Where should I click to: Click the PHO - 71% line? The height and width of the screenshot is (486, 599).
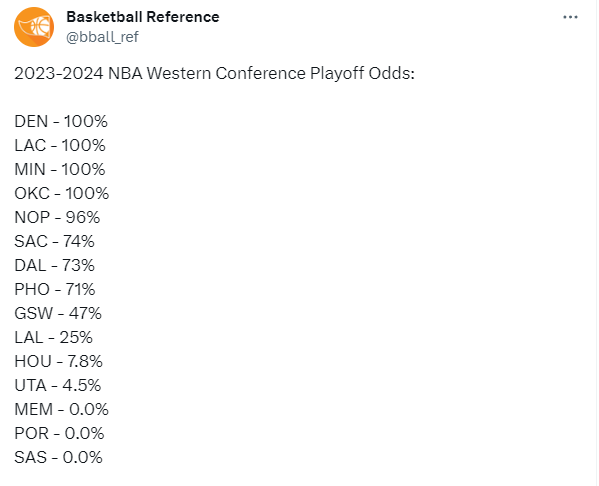coord(55,290)
